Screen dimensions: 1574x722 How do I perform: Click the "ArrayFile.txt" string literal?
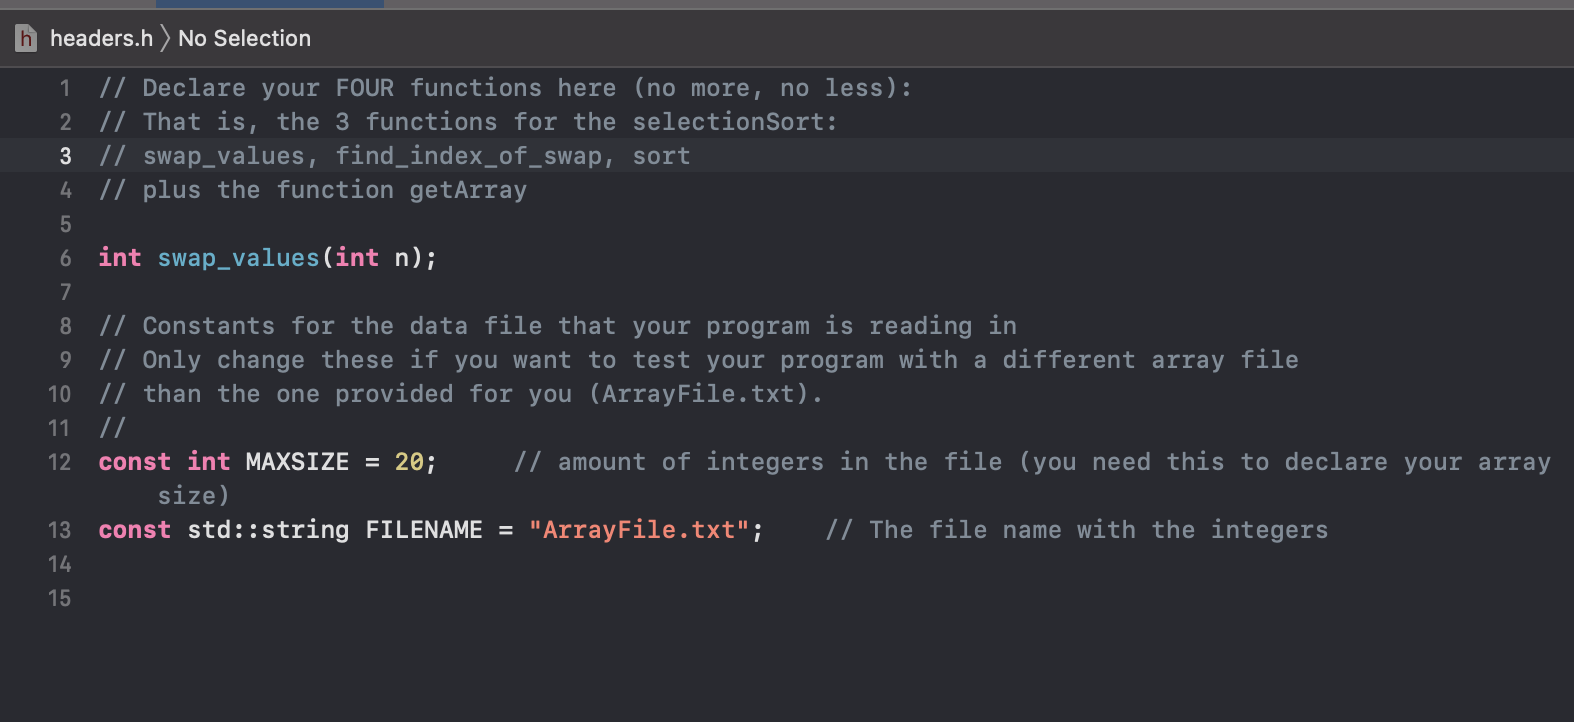tap(639, 530)
